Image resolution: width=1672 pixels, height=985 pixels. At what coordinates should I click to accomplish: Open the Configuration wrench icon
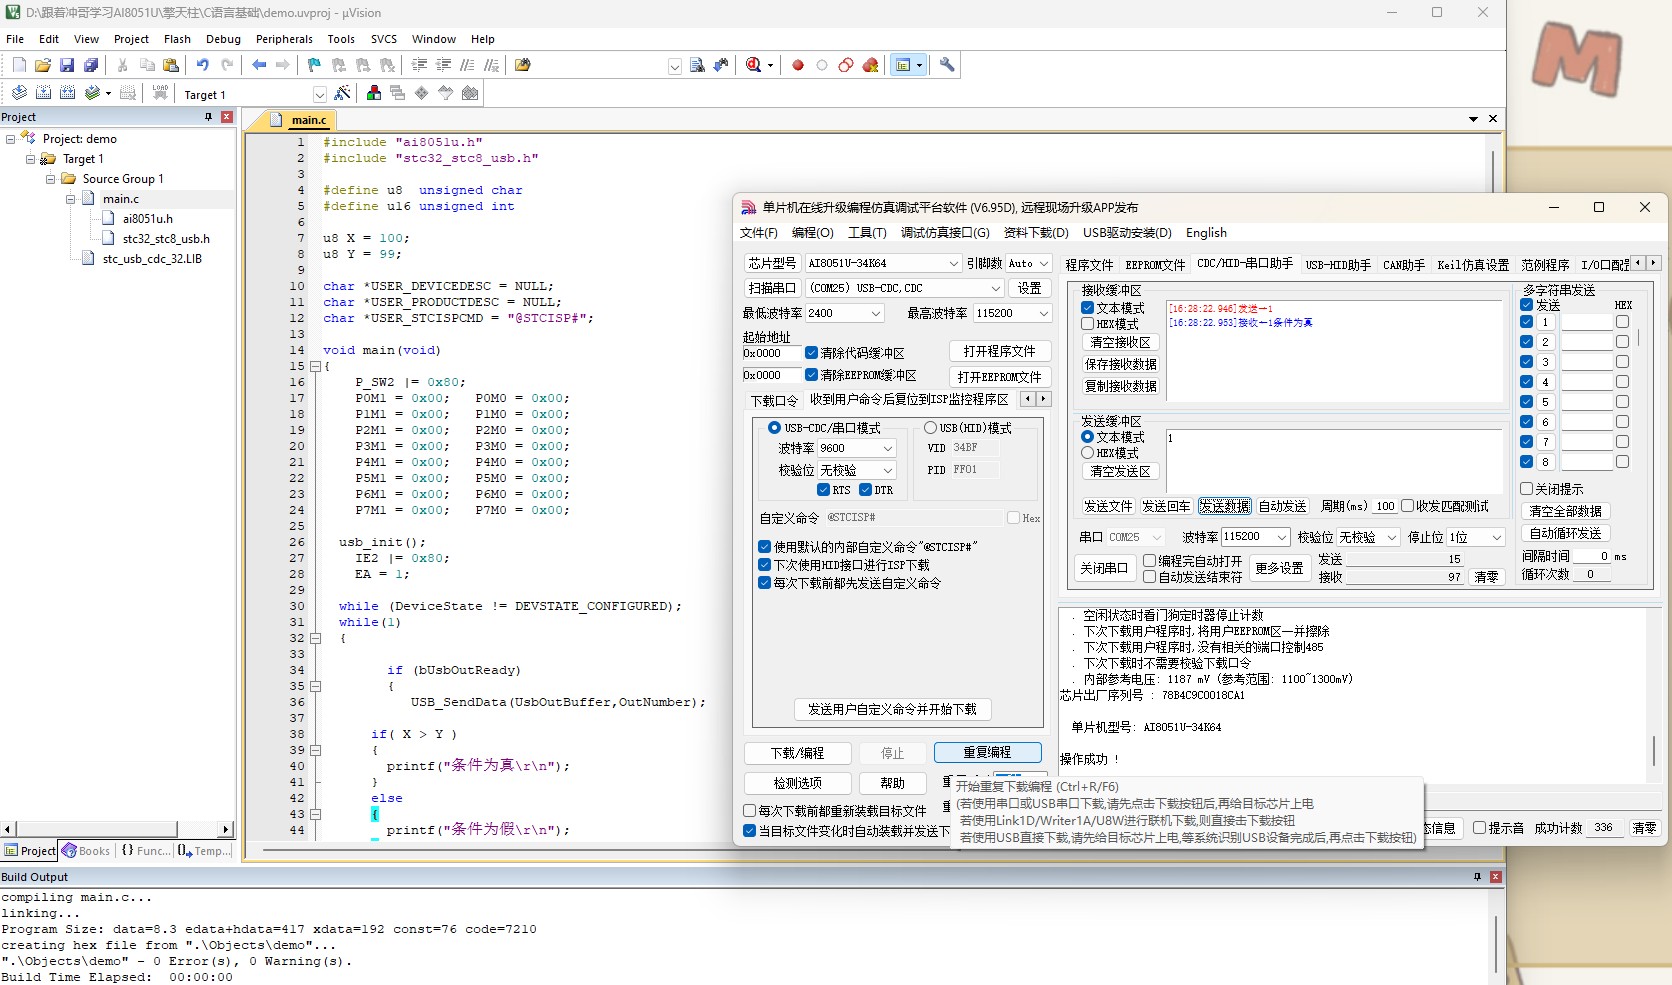point(947,65)
